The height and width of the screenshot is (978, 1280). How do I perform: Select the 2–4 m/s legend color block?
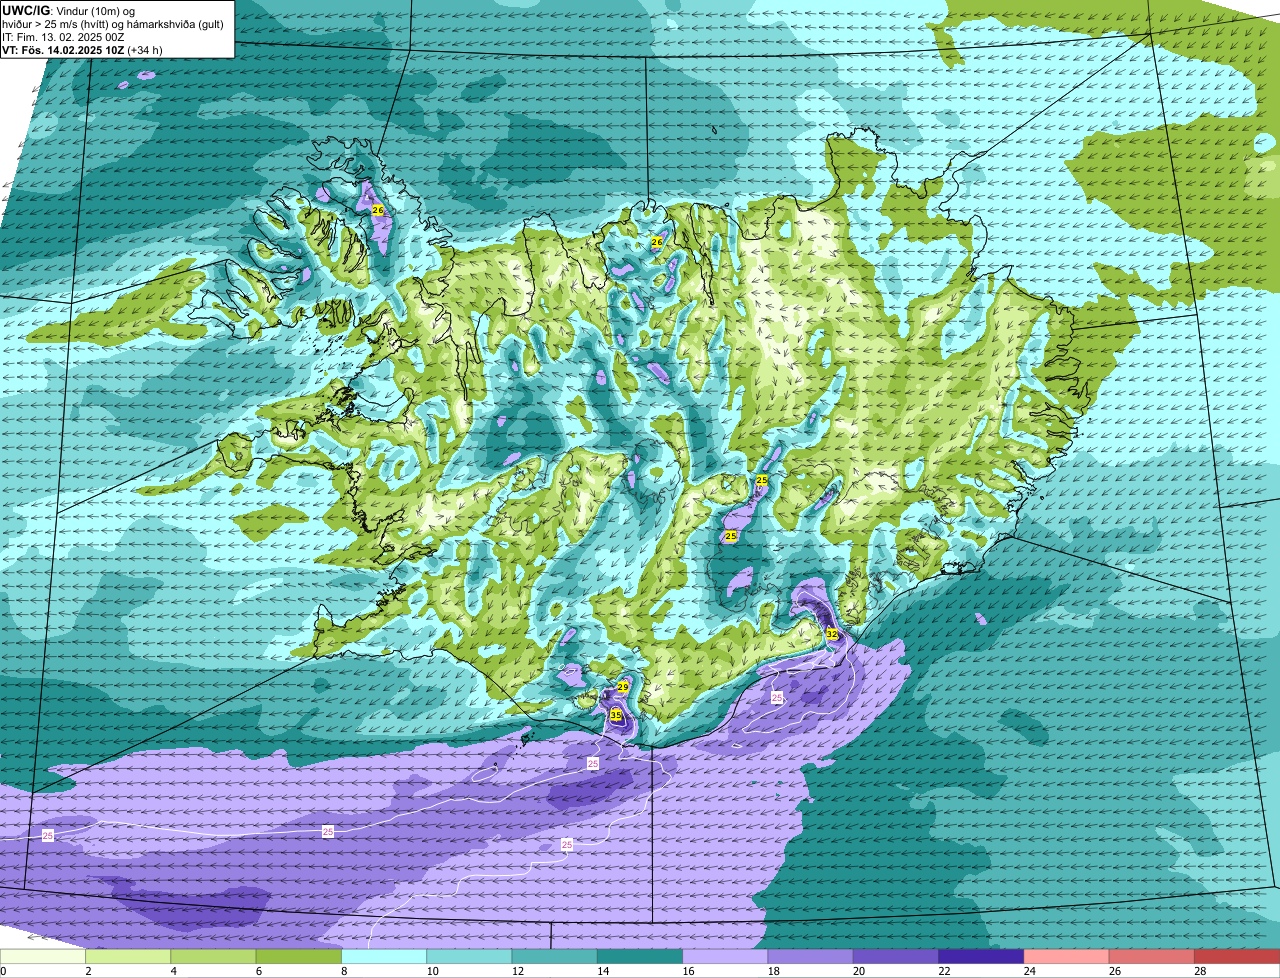(x=128, y=956)
